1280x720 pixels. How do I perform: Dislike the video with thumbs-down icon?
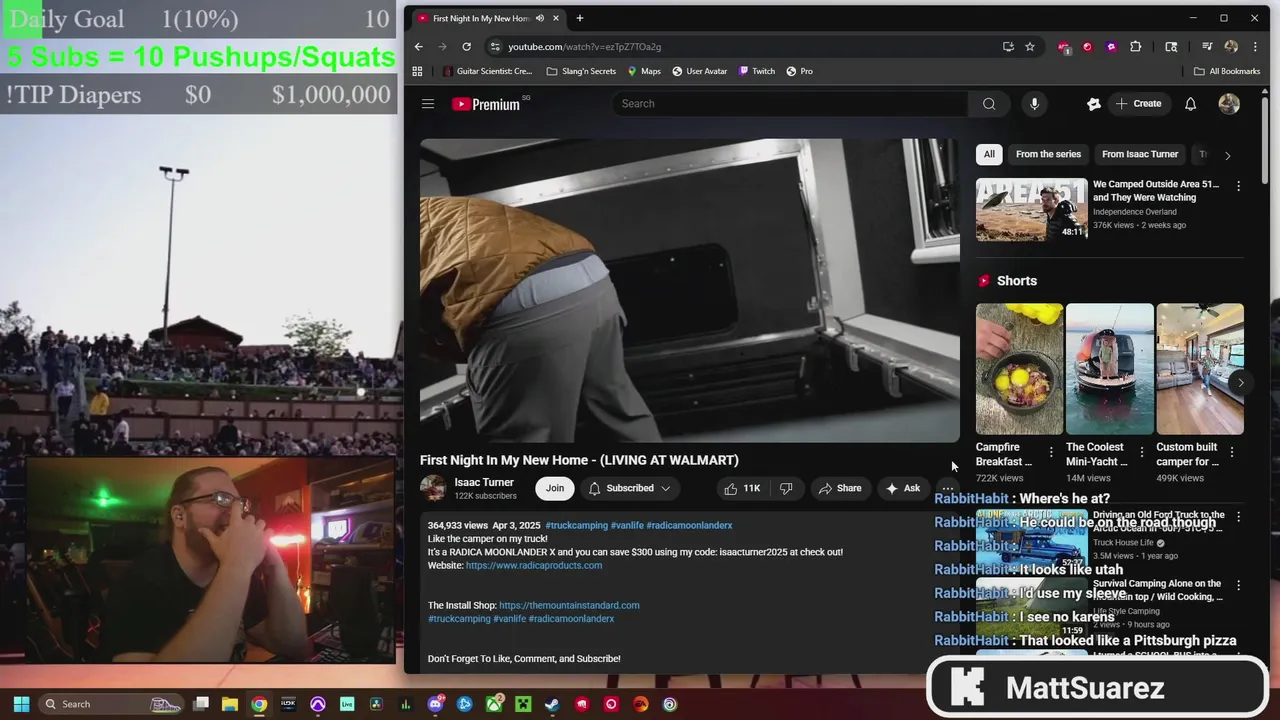point(786,488)
